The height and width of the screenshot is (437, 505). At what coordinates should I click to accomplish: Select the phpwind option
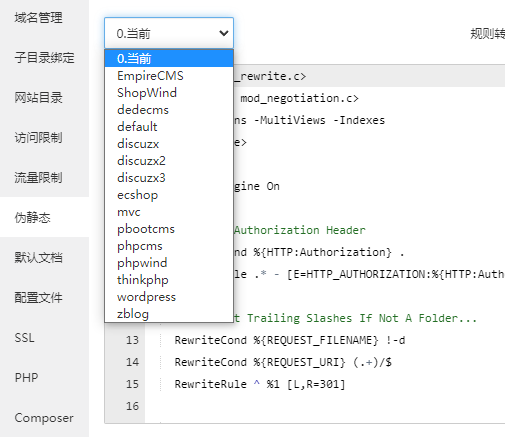coord(169,263)
